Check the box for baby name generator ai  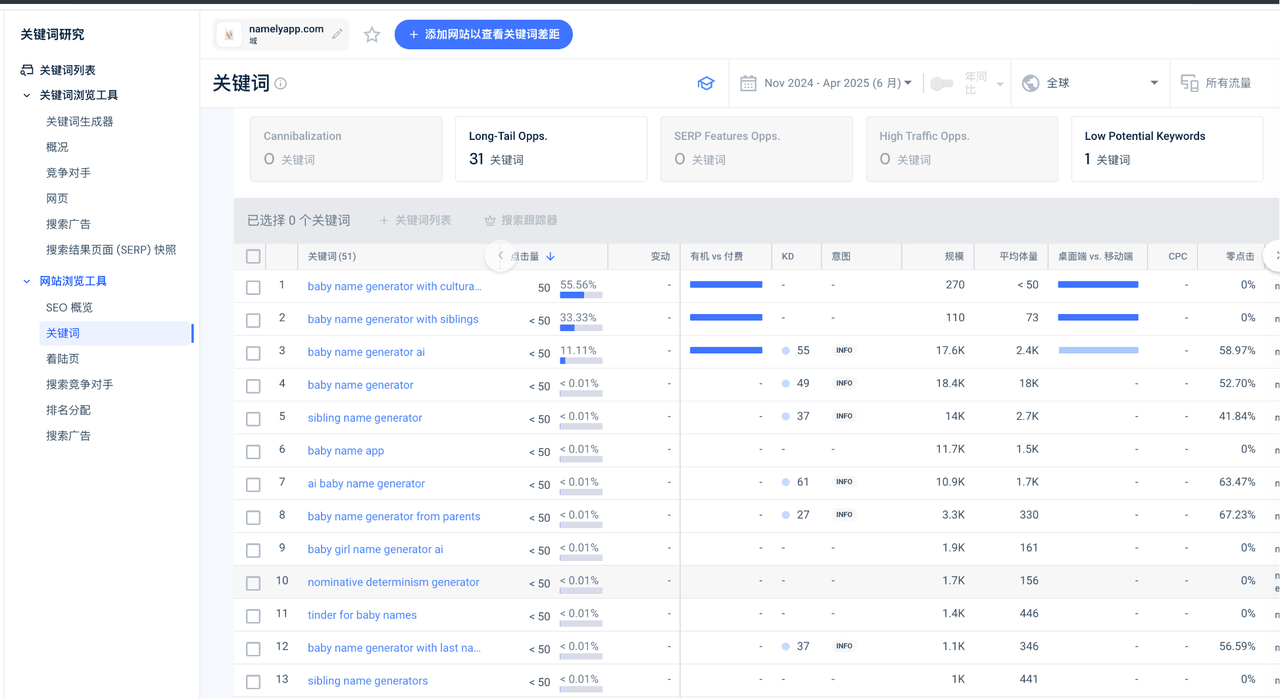[x=253, y=353]
